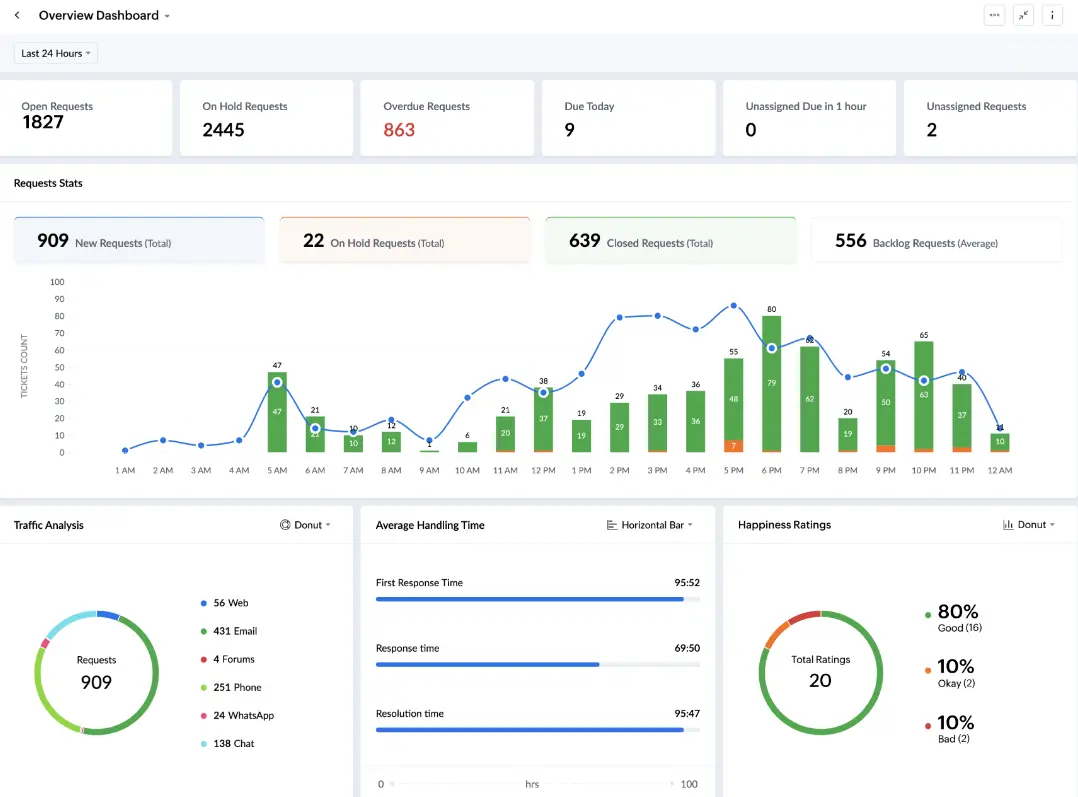
Task: Open the dashboard info icon
Action: 1052,15
